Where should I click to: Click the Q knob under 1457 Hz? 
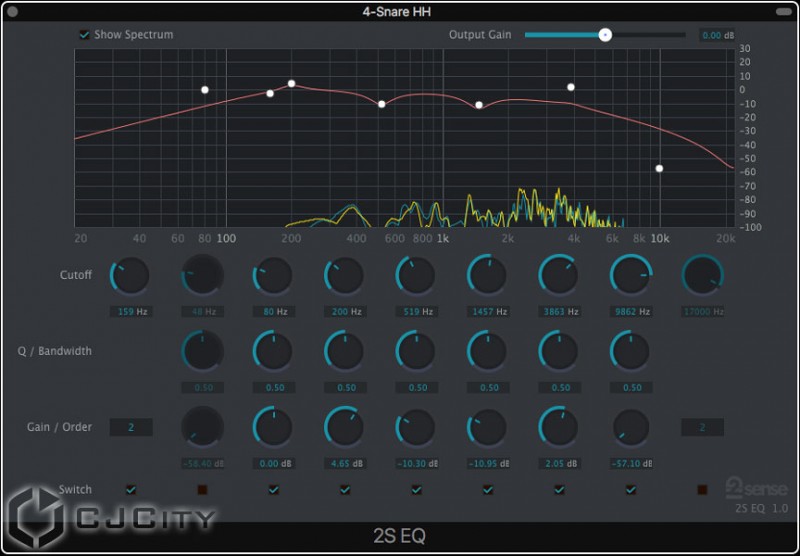(x=487, y=351)
